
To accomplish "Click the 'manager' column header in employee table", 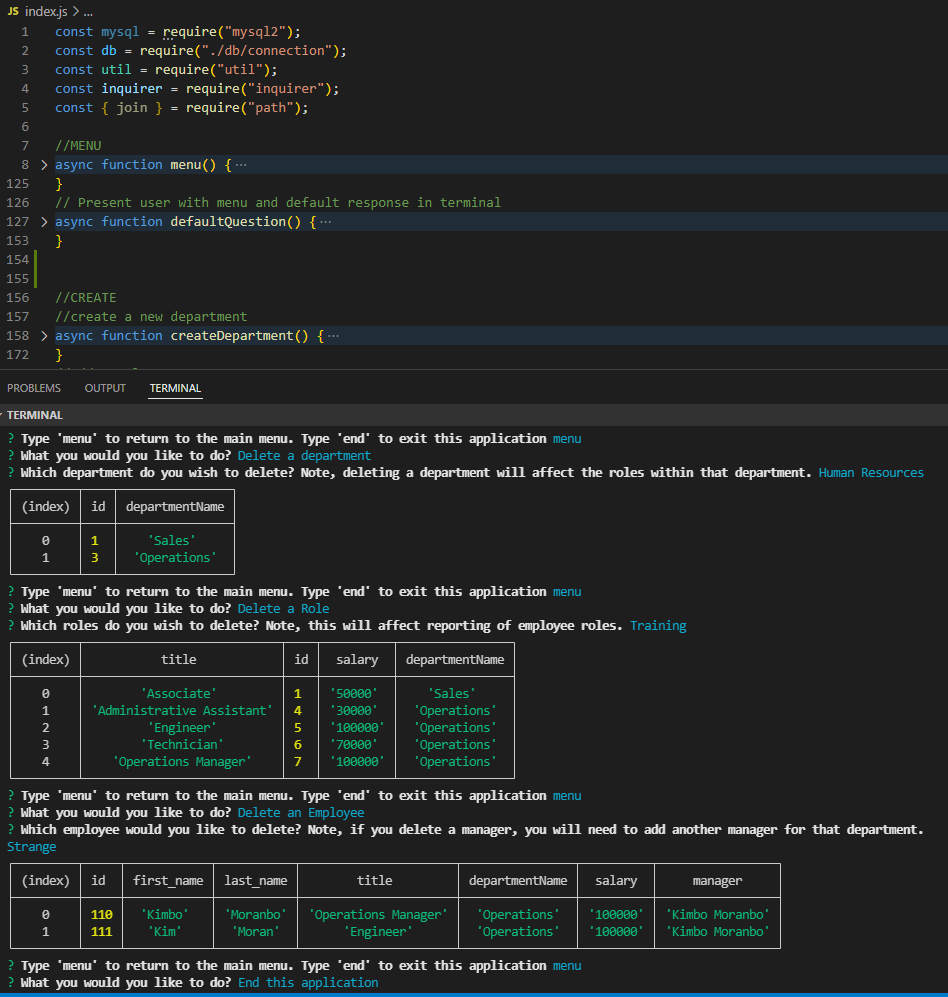I will 717,881.
